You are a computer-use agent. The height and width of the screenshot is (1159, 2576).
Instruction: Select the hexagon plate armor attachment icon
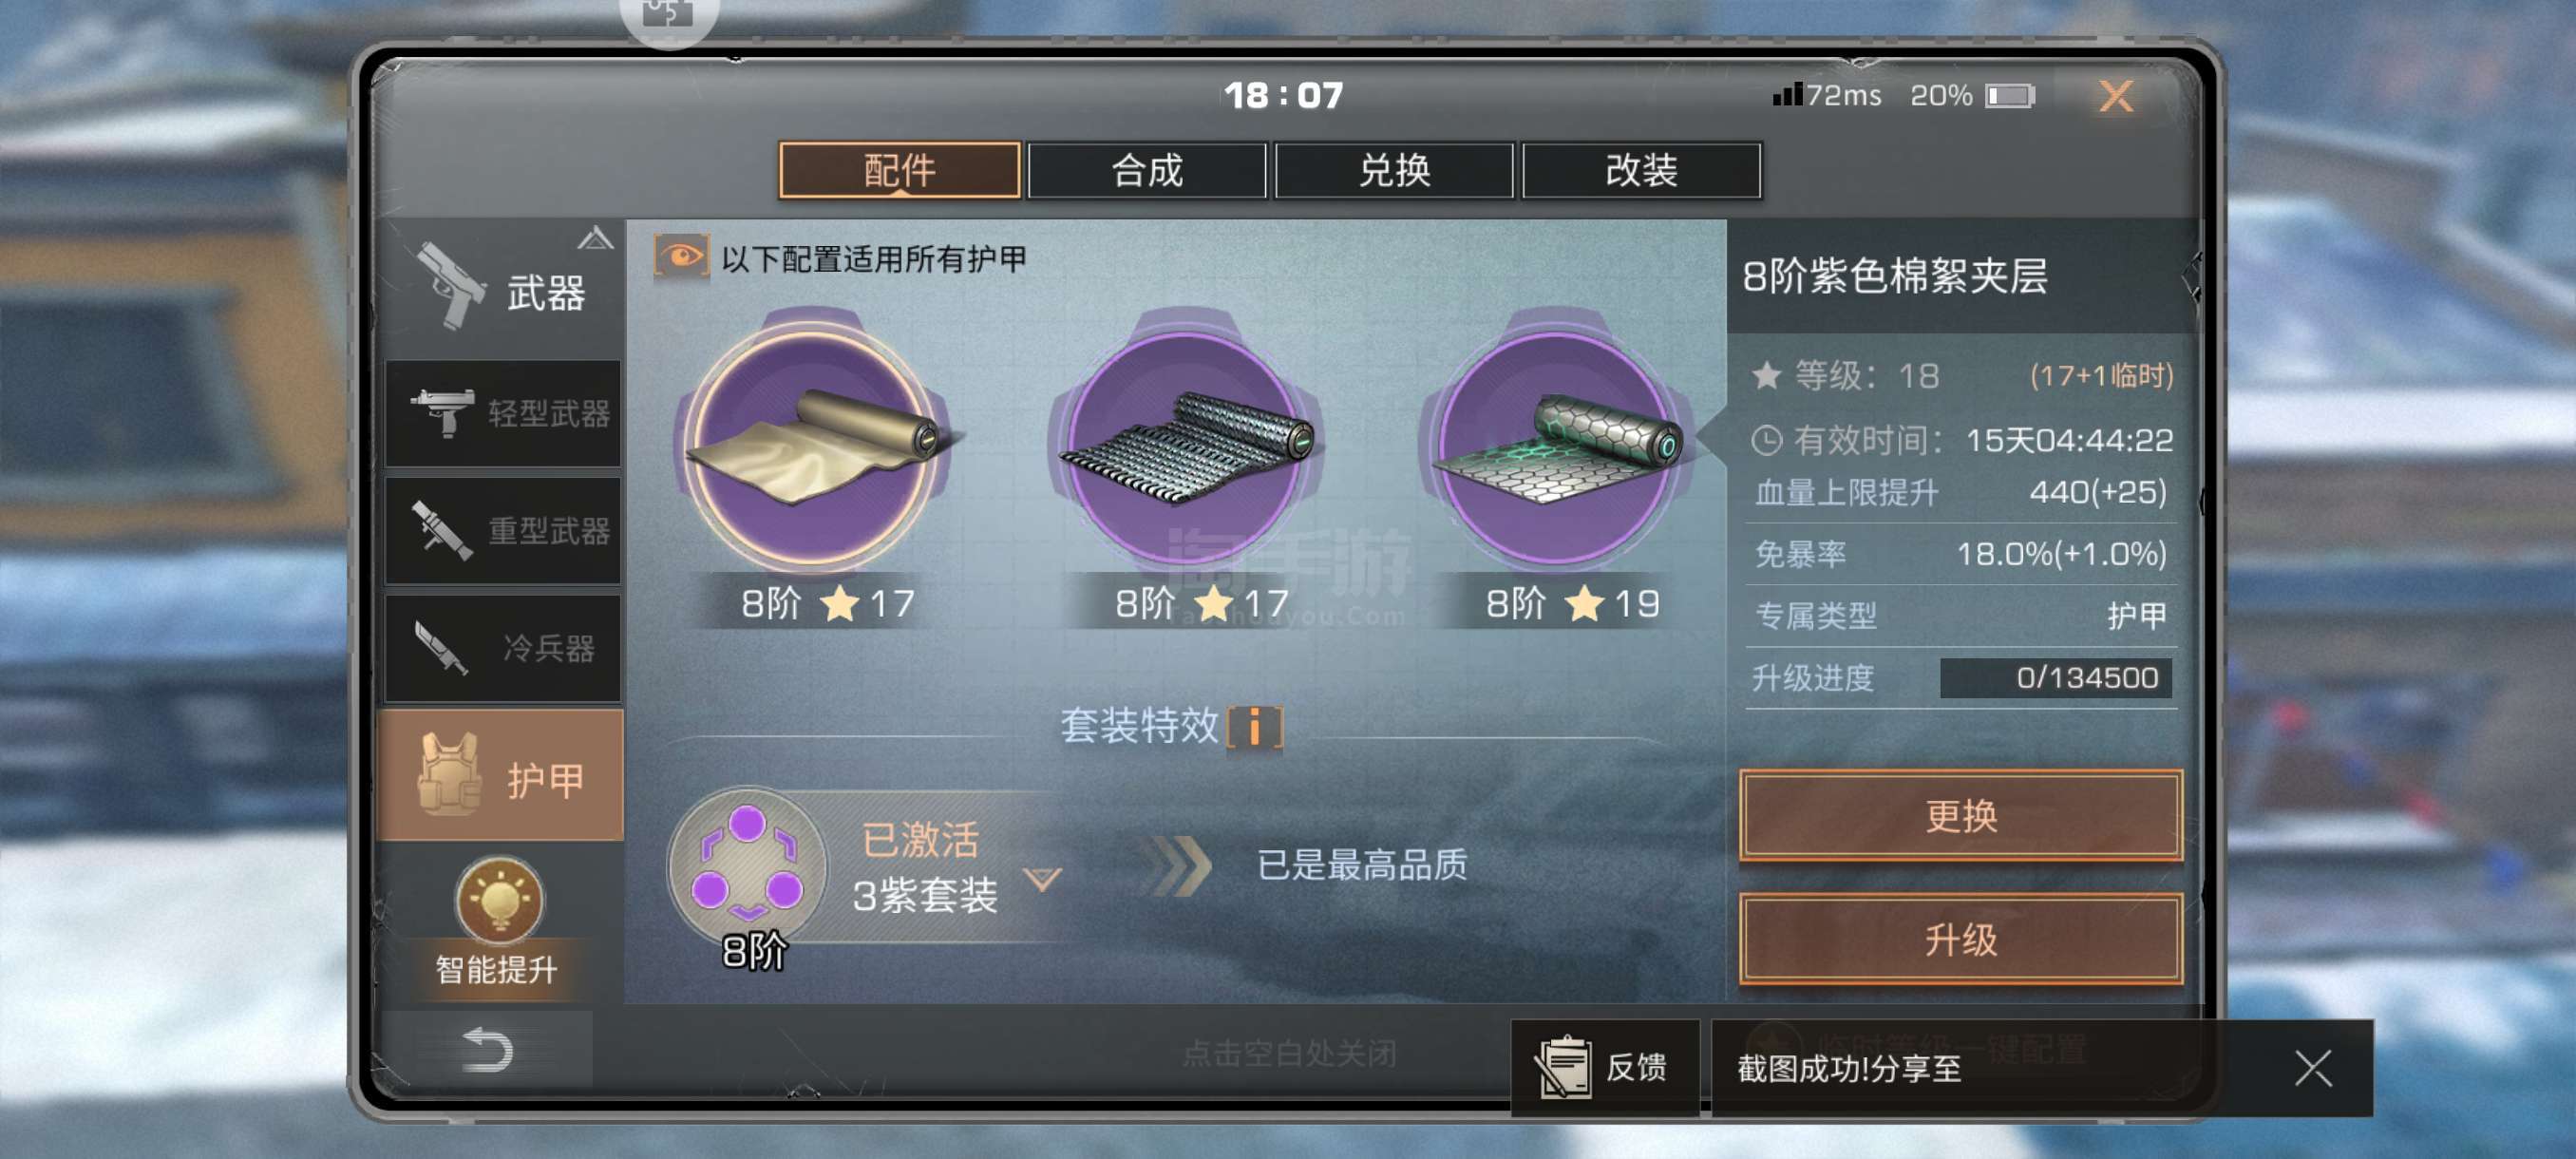point(1557,445)
